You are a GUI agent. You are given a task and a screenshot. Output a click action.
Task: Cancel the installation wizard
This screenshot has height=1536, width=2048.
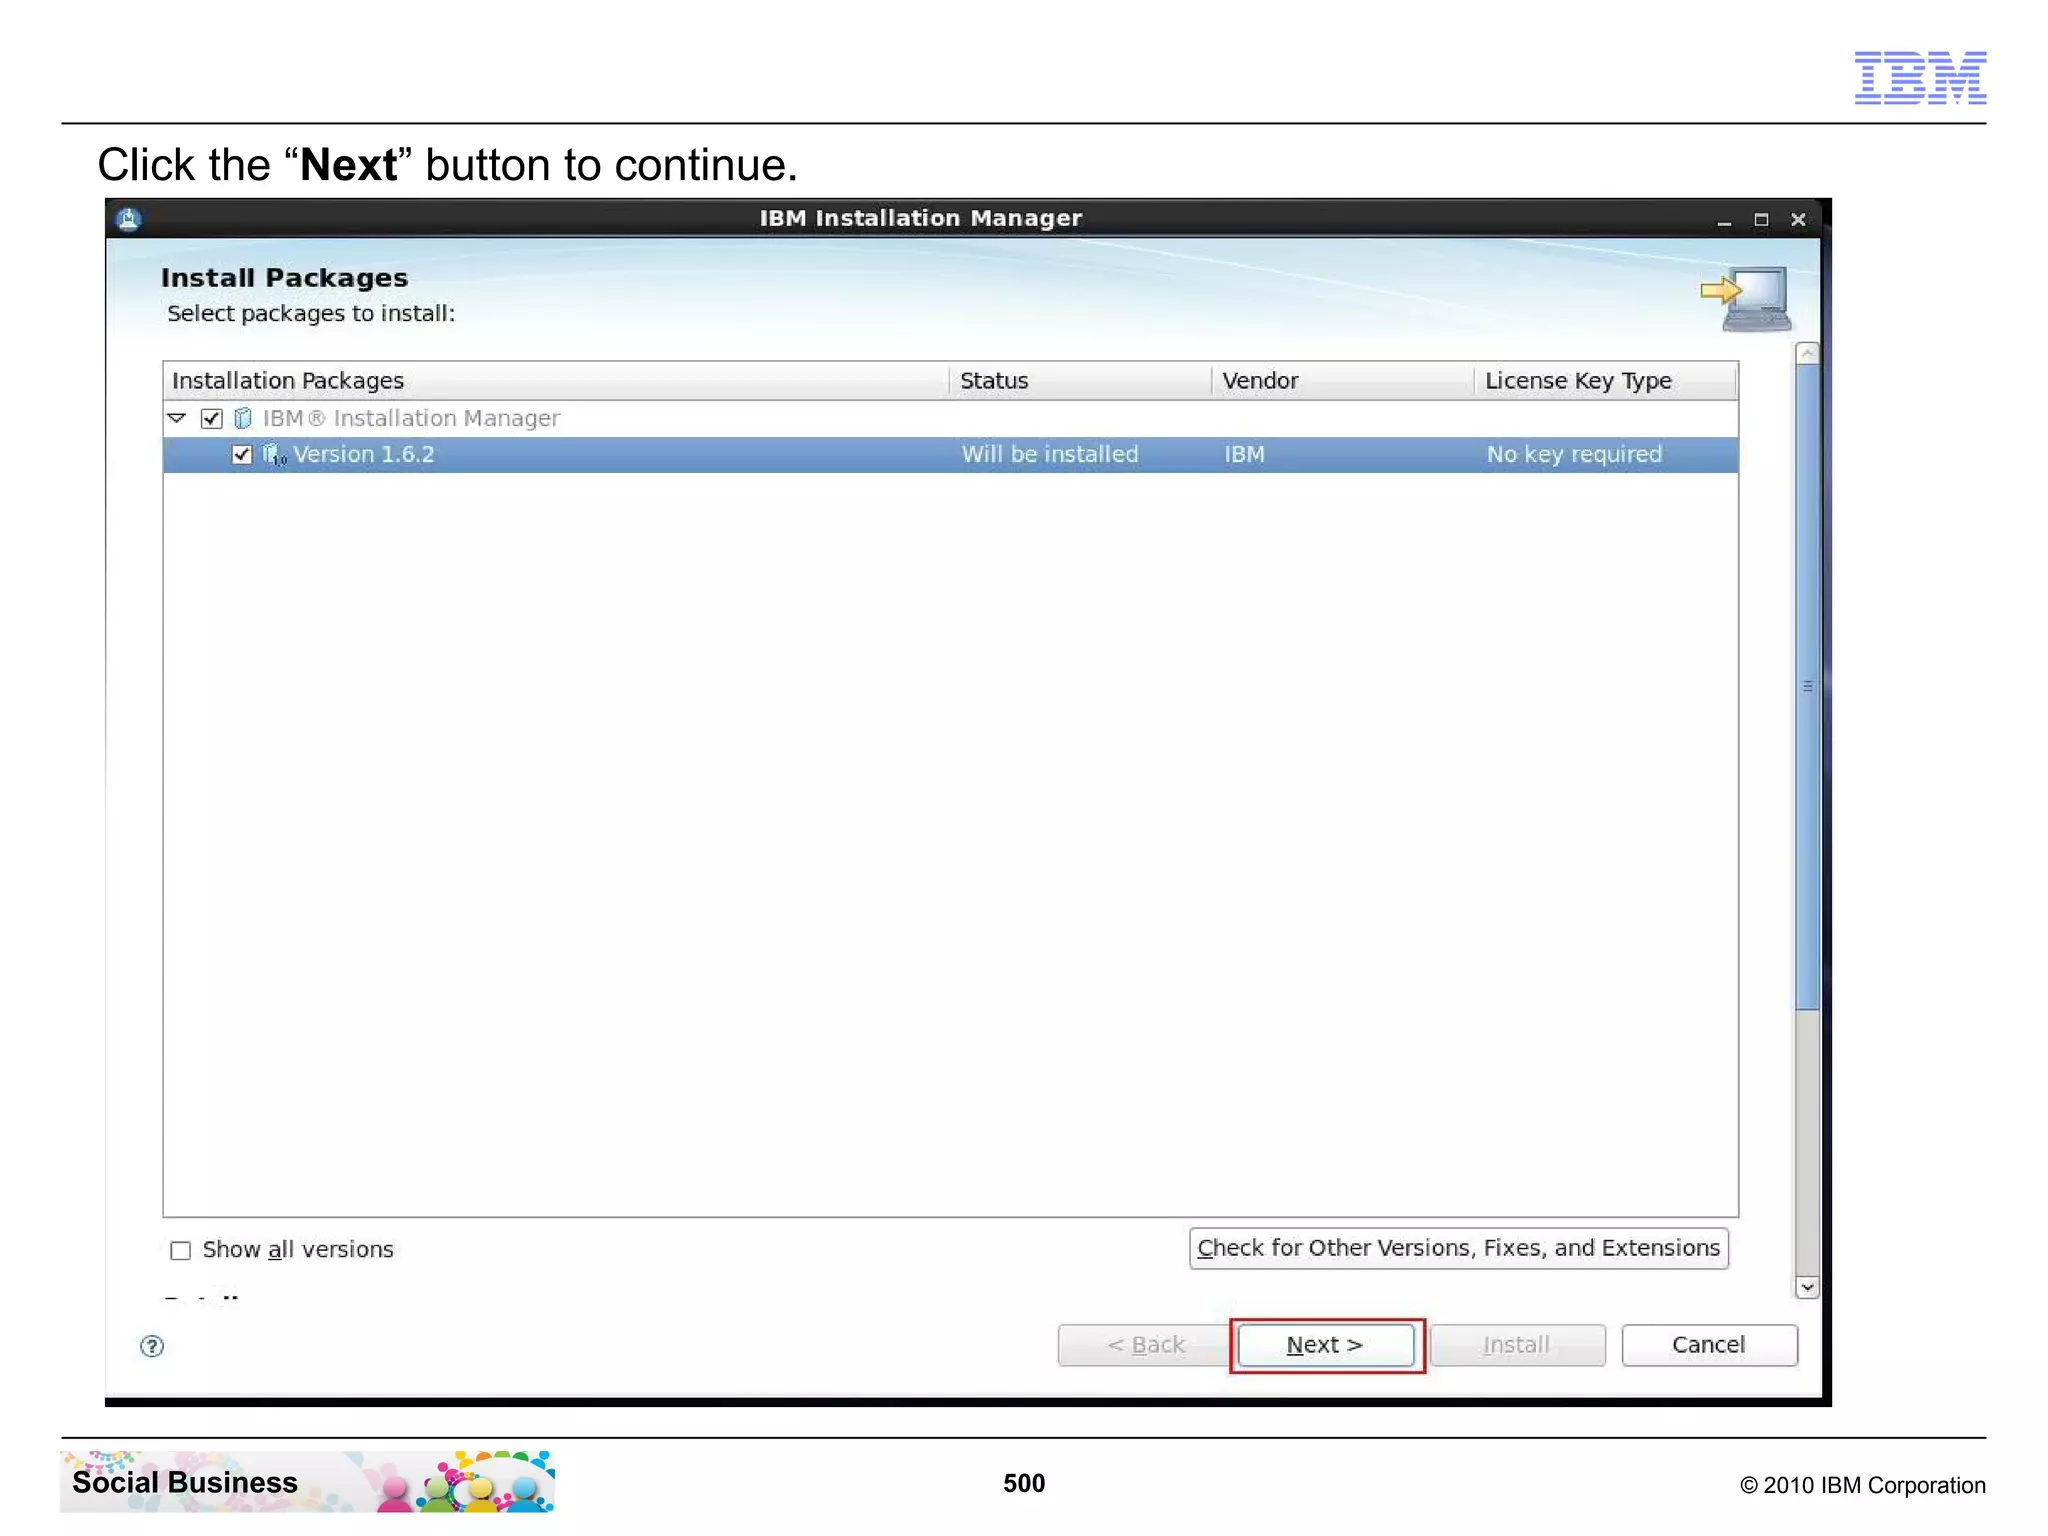1709,1345
